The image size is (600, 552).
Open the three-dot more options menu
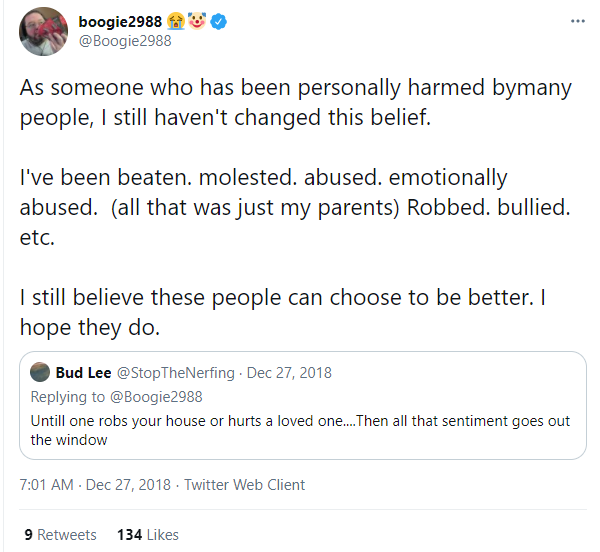pos(577,20)
